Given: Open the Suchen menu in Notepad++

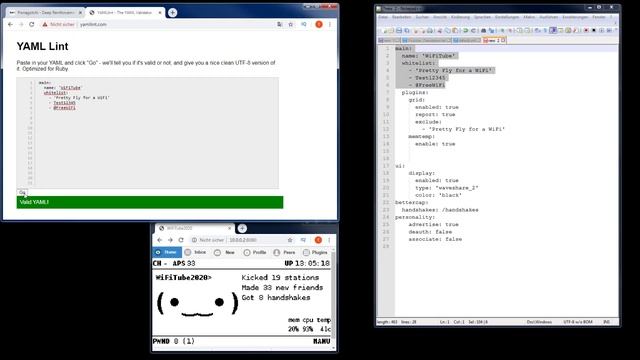Looking at the screenshot, I should 422,17.
